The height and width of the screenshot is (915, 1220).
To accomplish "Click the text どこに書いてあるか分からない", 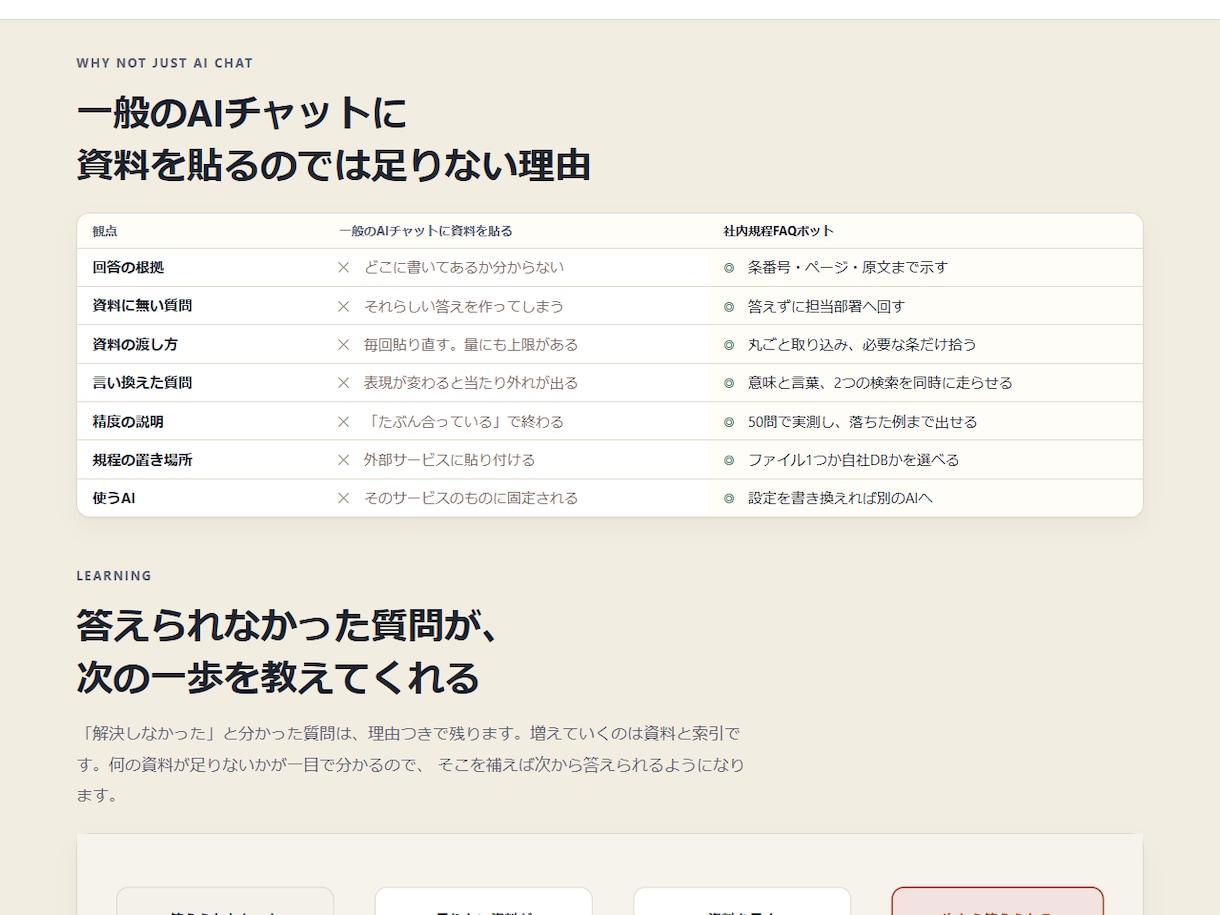I will click(x=464, y=267).
